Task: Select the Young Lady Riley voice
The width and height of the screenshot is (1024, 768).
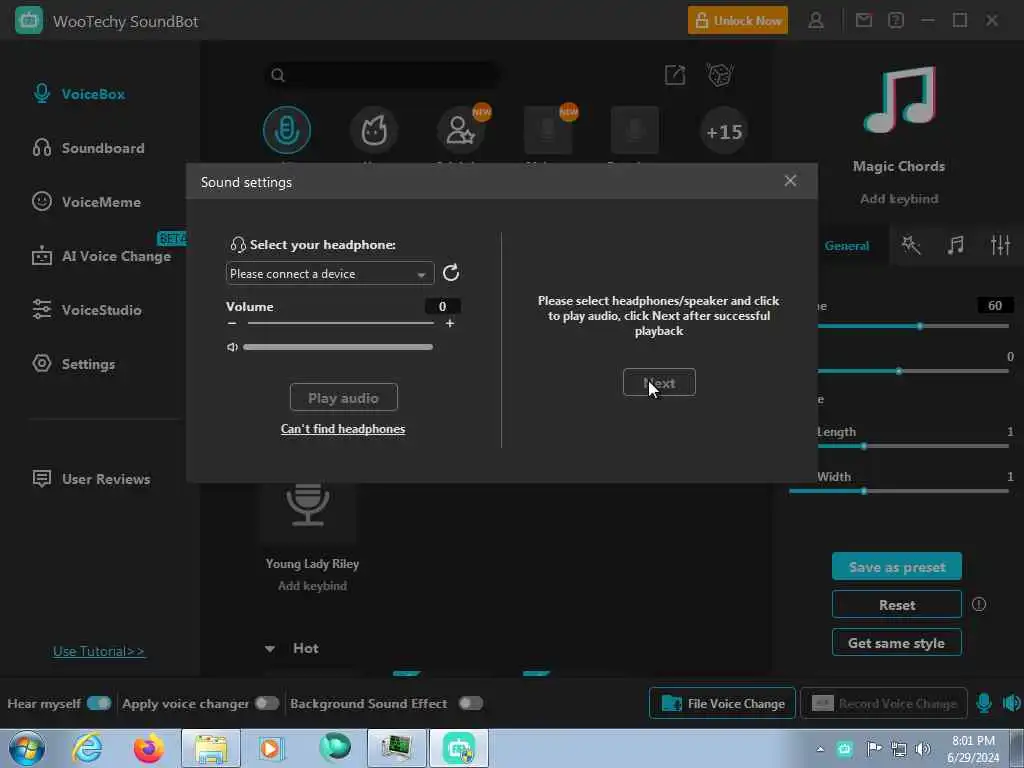Action: click(x=308, y=512)
